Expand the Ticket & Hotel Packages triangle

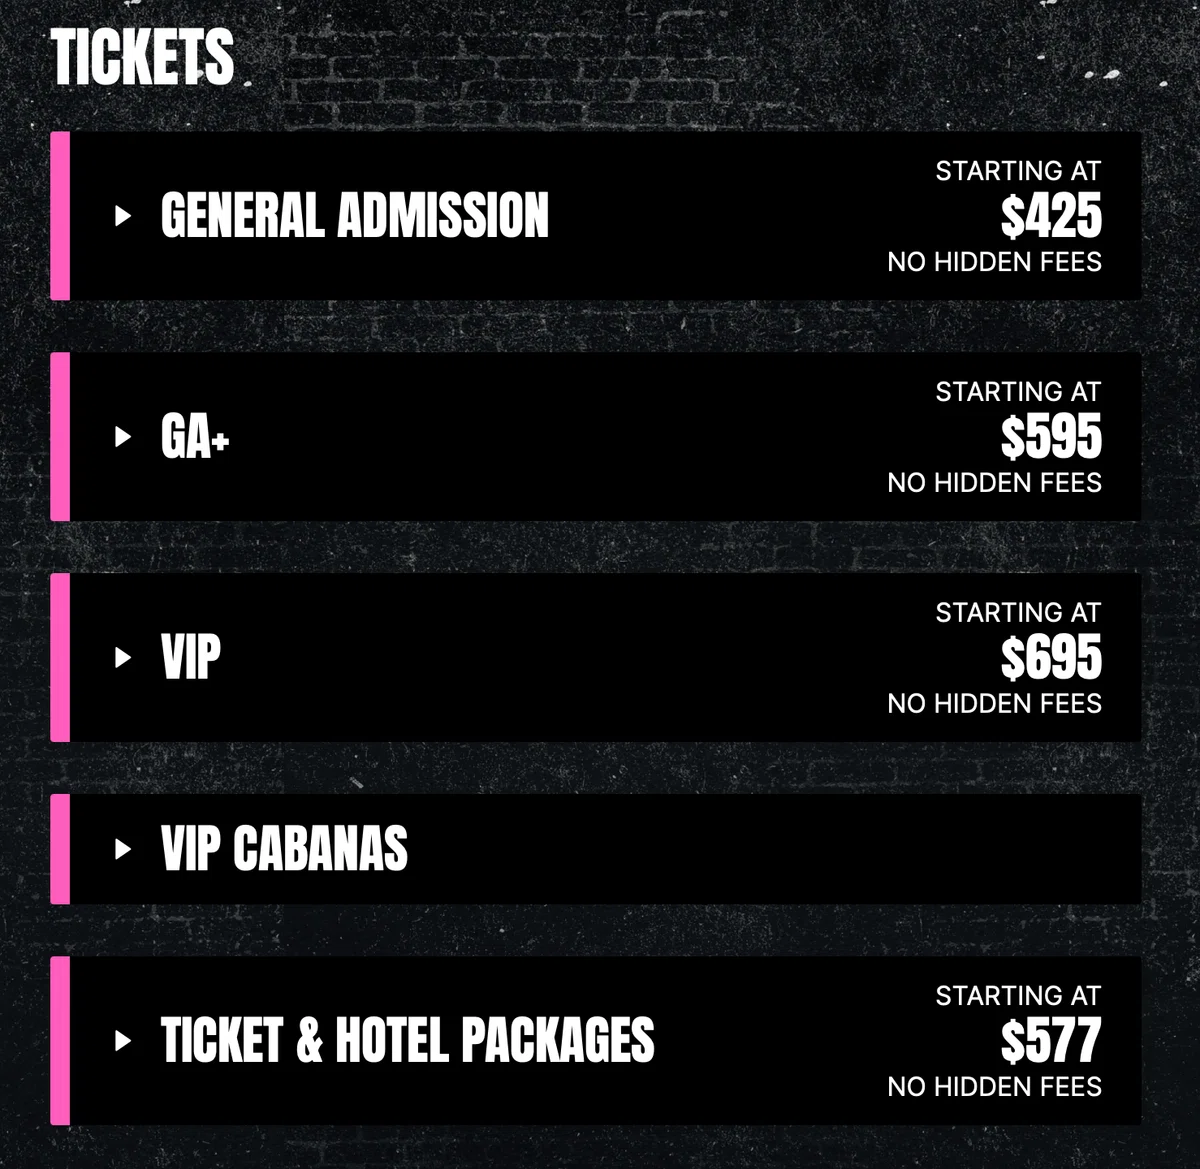(x=123, y=1040)
